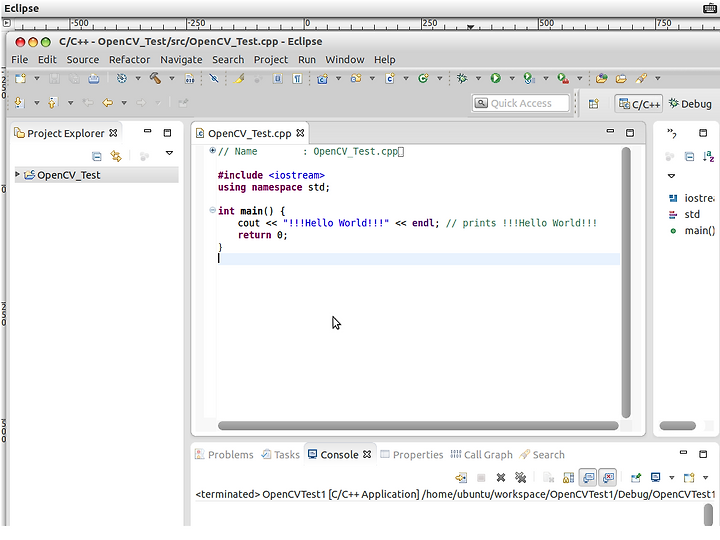Click the green Run button icon
Viewport: 720px width, 540px height.
pos(495,79)
